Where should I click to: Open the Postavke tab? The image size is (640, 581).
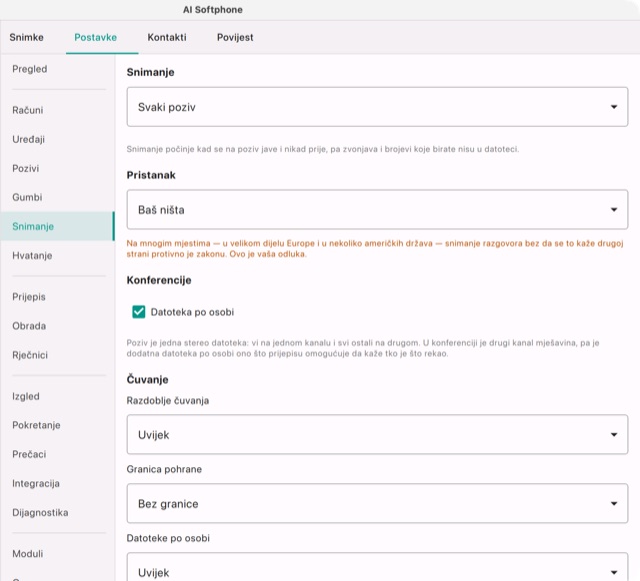click(96, 37)
